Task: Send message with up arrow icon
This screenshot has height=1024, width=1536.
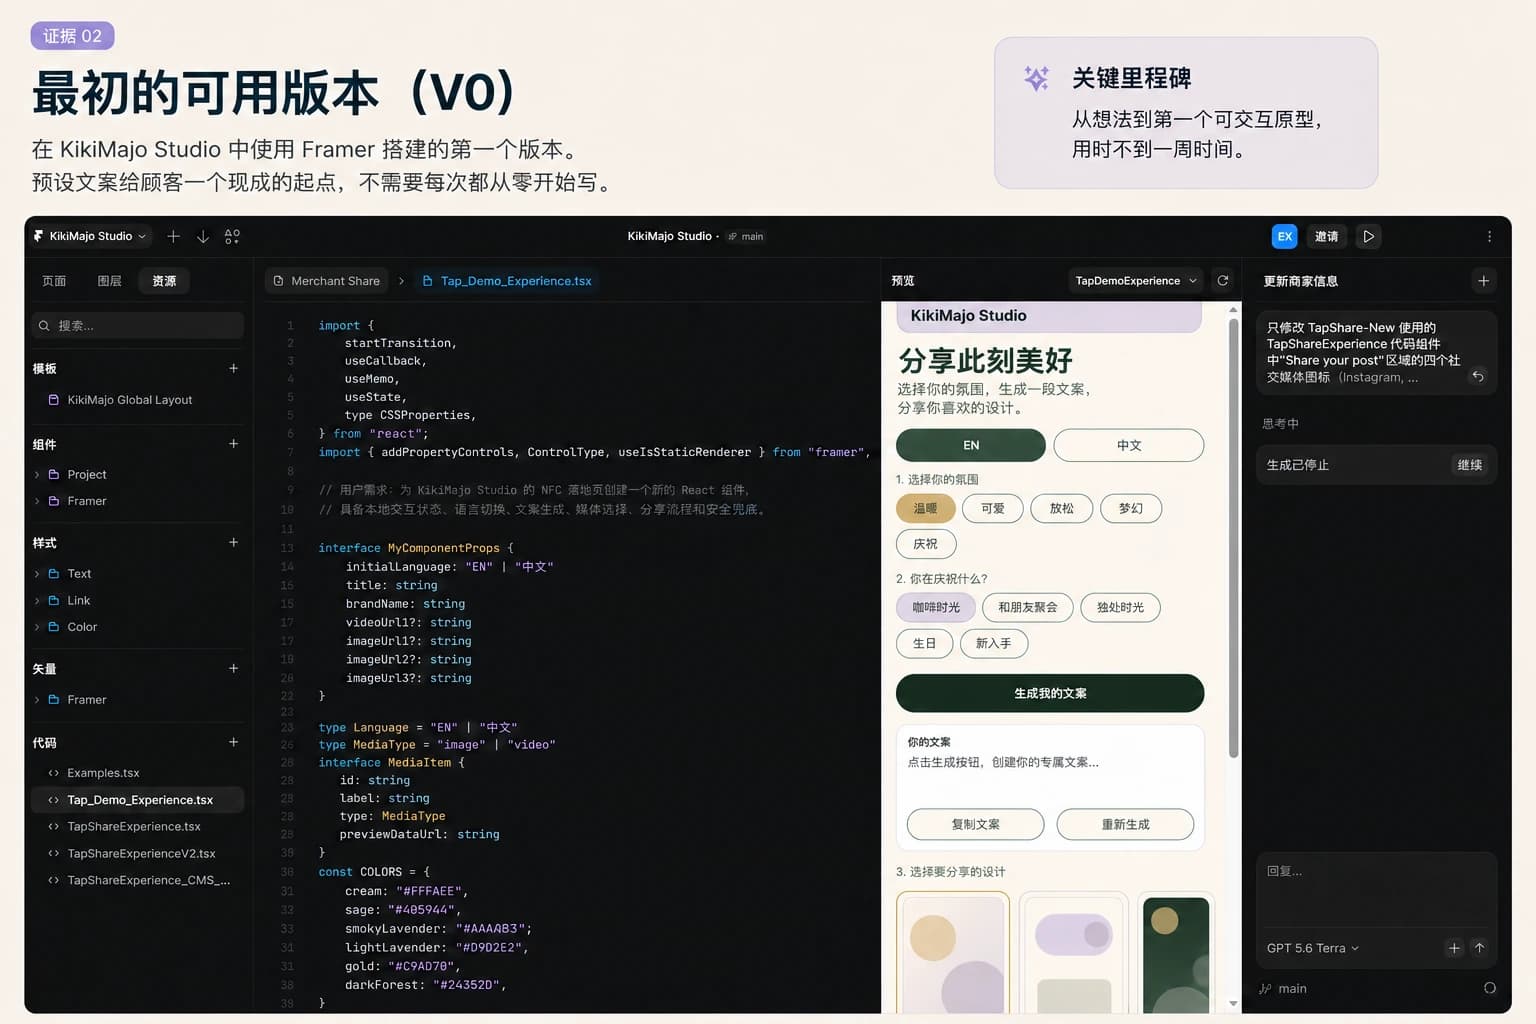Action: (x=1479, y=947)
